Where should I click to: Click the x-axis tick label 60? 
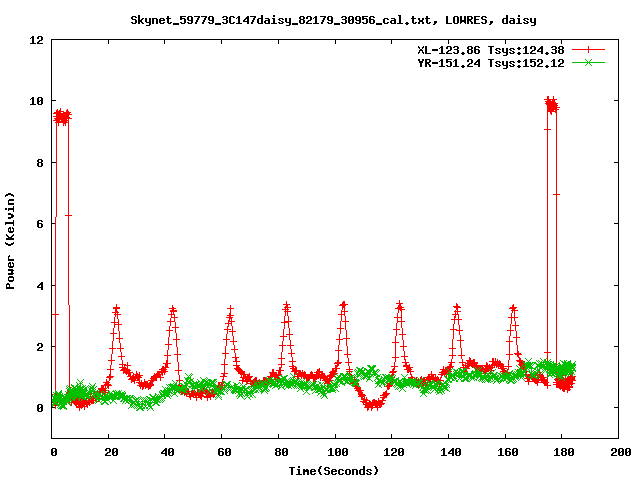point(224,452)
